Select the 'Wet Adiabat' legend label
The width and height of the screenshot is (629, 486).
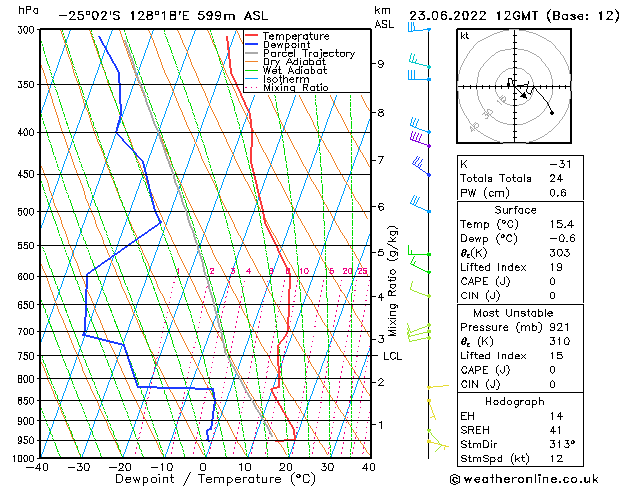point(295,71)
